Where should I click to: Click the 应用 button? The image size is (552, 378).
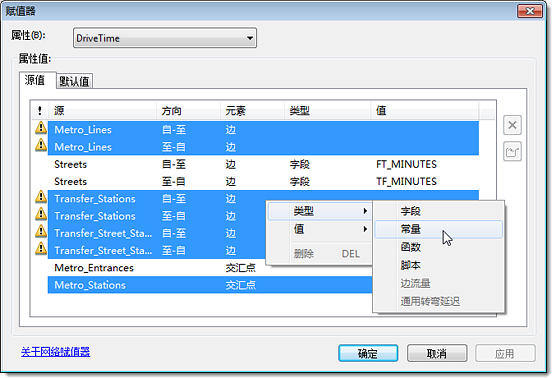[505, 353]
